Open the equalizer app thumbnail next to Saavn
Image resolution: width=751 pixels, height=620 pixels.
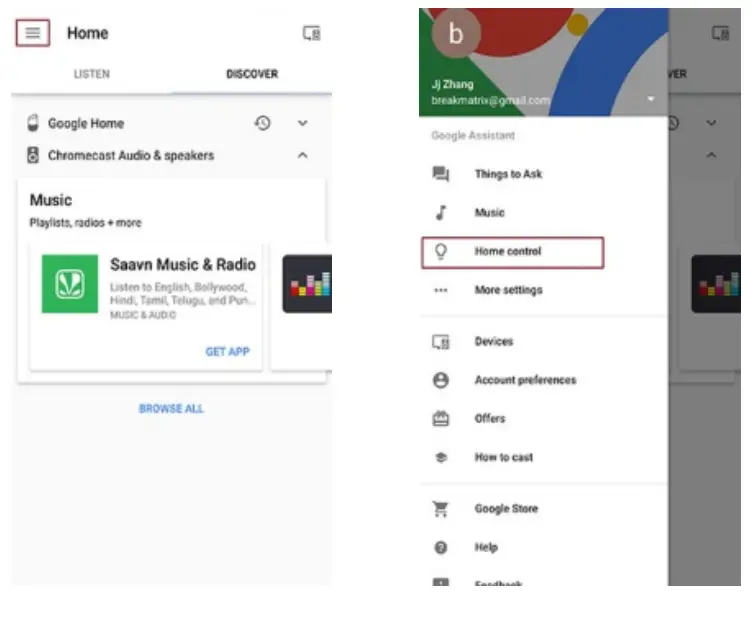pos(307,284)
